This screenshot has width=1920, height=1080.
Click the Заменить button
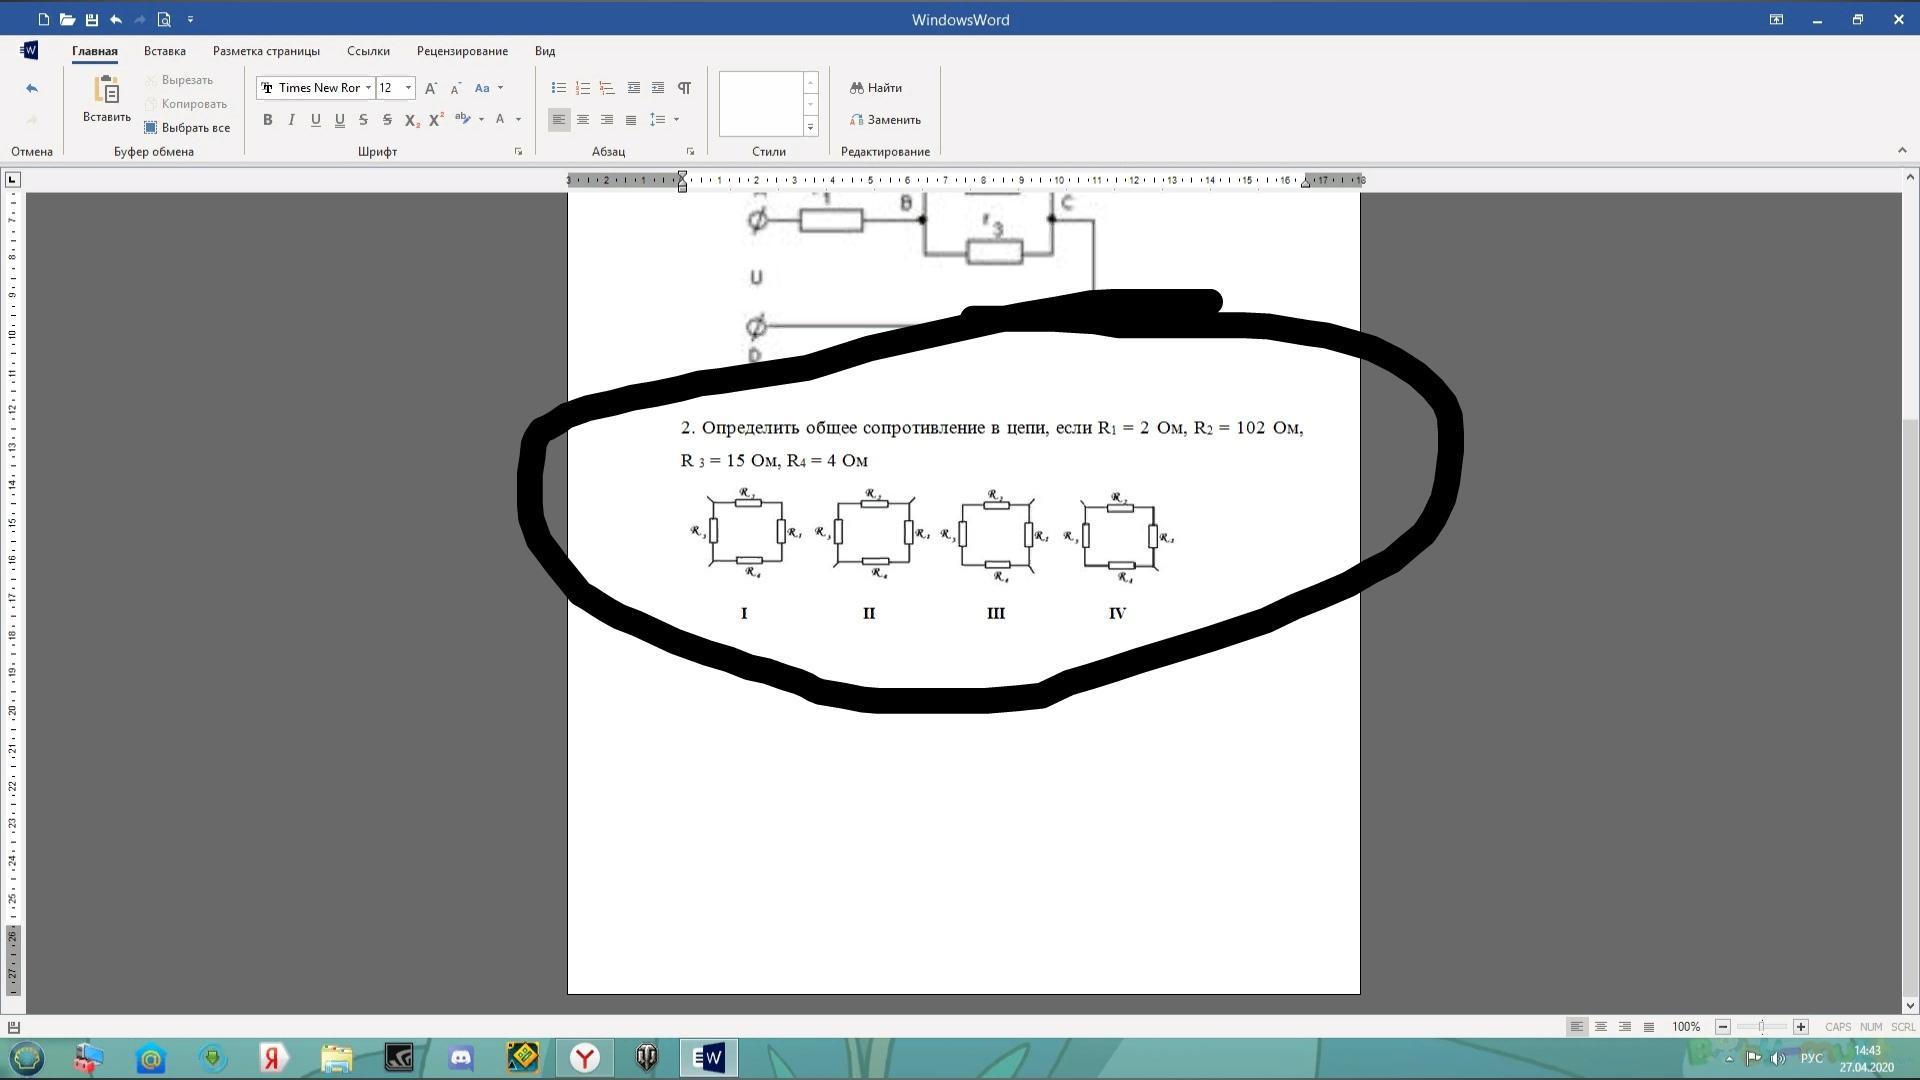(885, 120)
